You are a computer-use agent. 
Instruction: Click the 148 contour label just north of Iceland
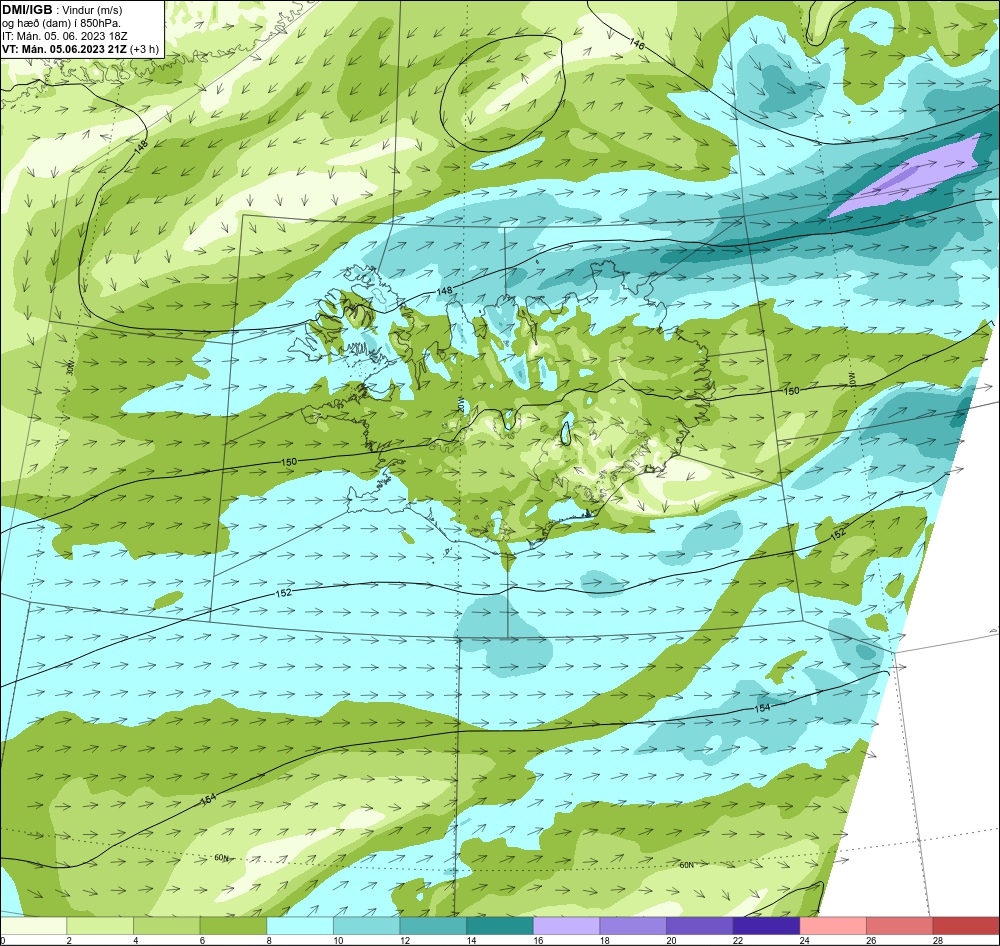[445, 291]
